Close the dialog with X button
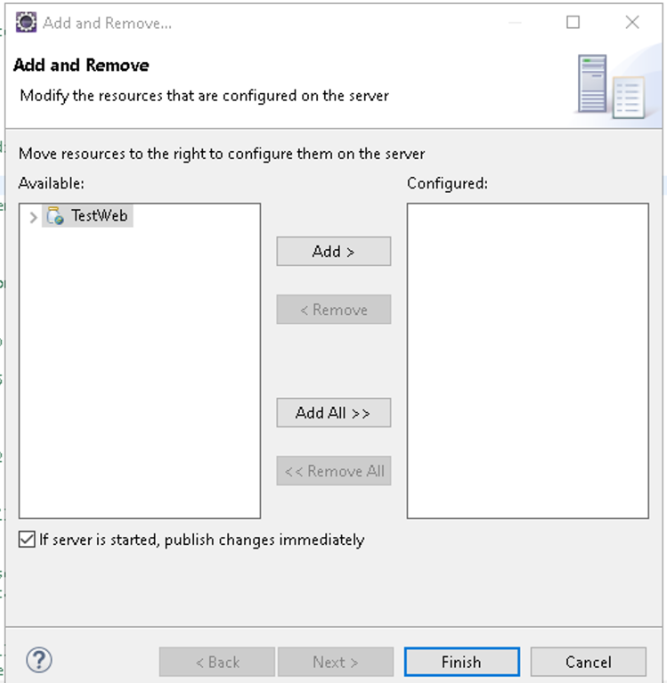This screenshot has width=667, height=683. [x=632, y=22]
